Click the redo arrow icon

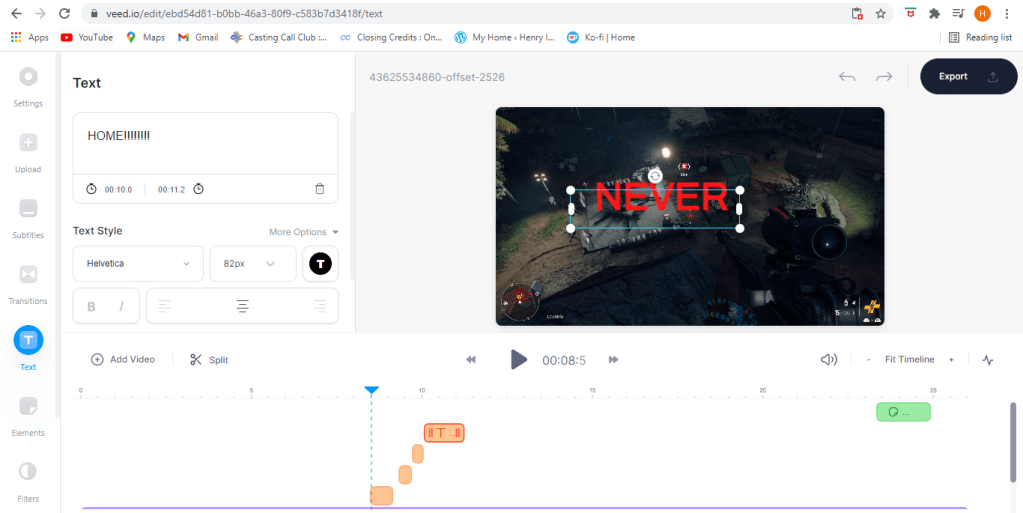click(884, 77)
